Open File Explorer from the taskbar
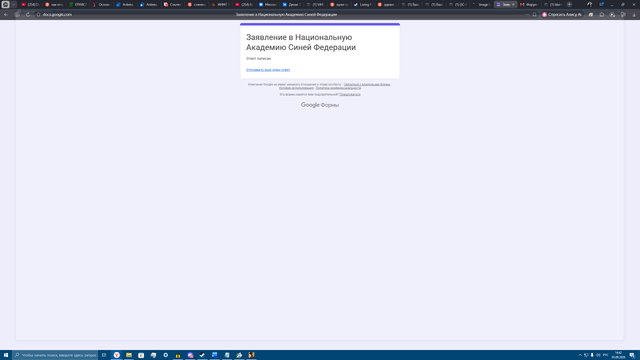The width and height of the screenshot is (640, 360). click(x=129, y=355)
